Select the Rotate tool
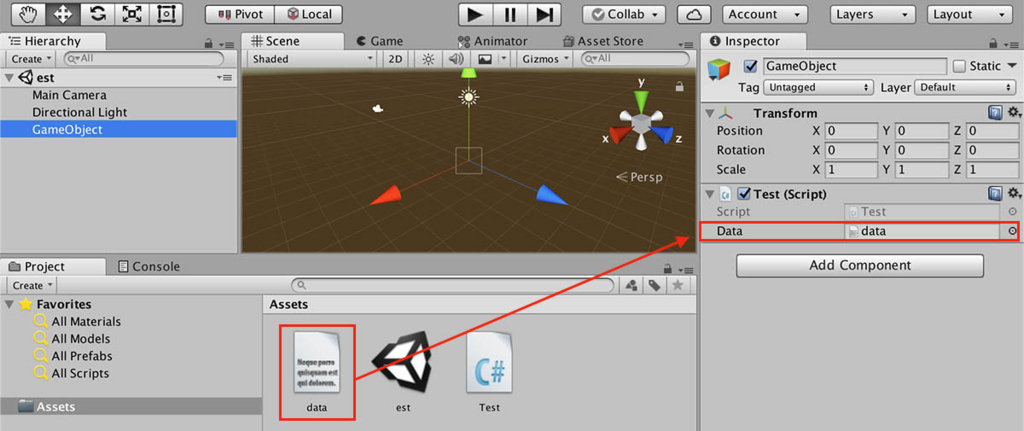This screenshot has height=431, width=1024. pos(97,14)
